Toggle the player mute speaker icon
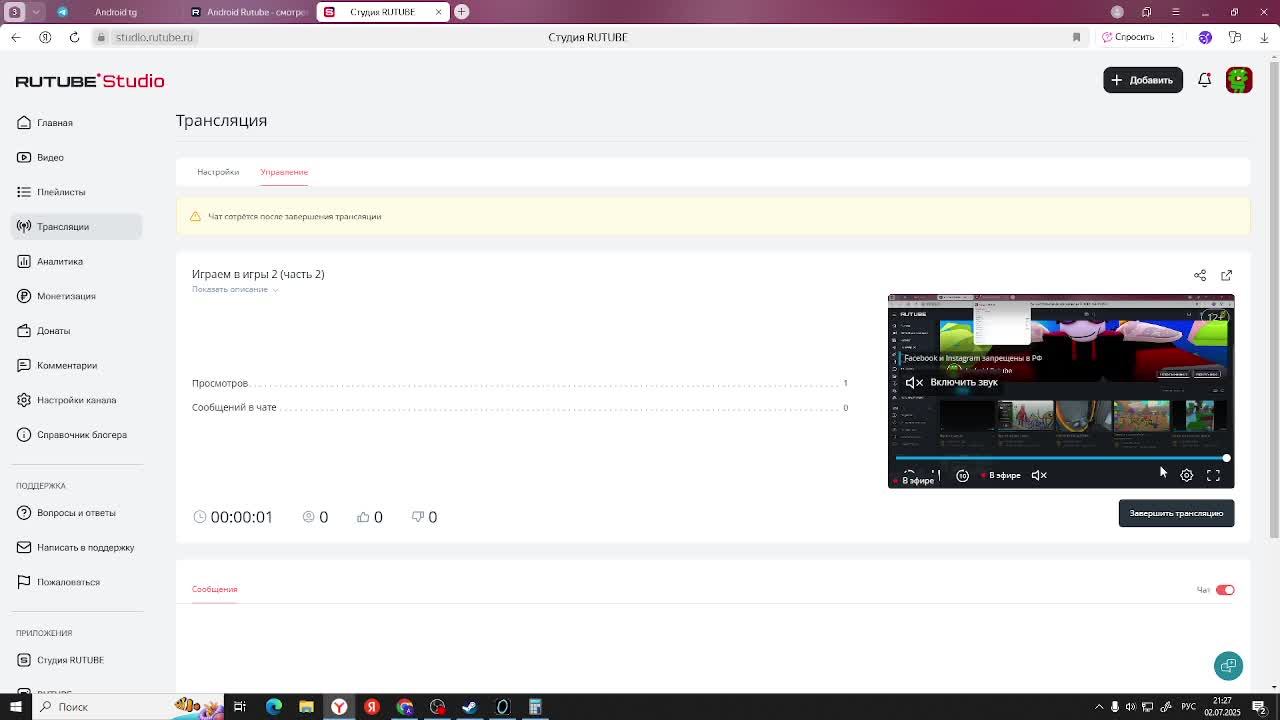 pos(1039,476)
